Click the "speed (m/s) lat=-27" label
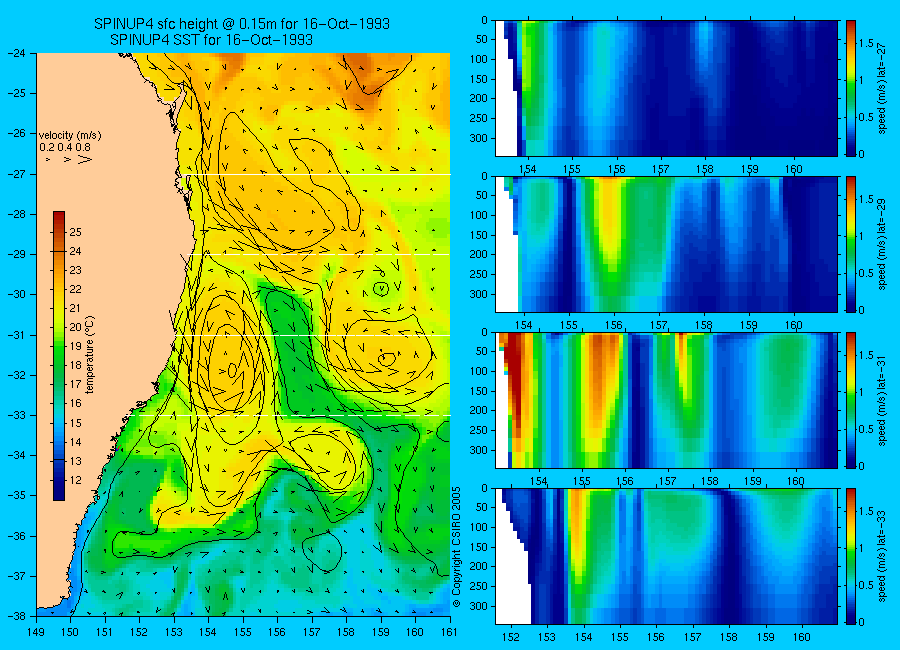Image resolution: width=900 pixels, height=650 pixels. pyautogui.click(x=882, y=88)
